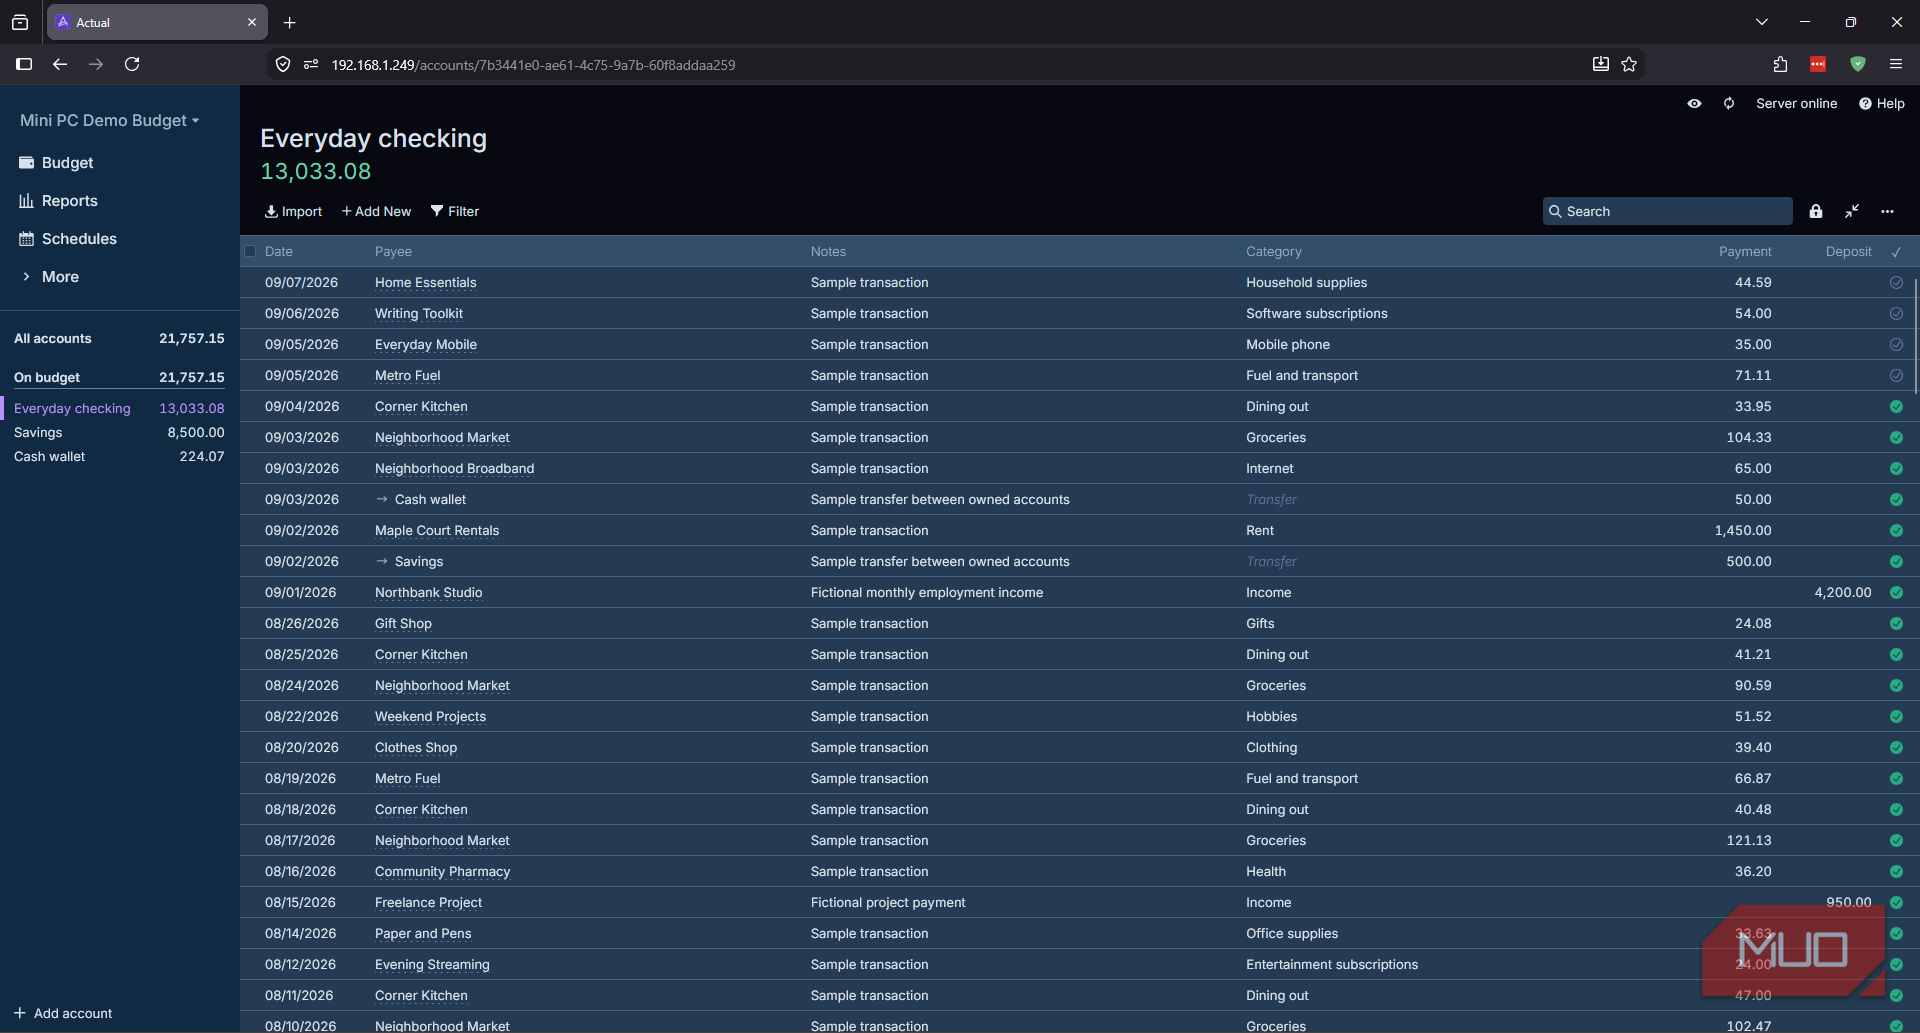This screenshot has height=1033, width=1920.
Task: Expand the More section in the sidebar
Action: coord(50,277)
